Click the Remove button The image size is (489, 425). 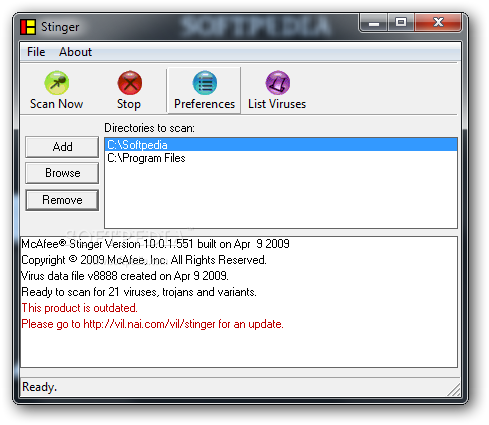[x=62, y=200]
